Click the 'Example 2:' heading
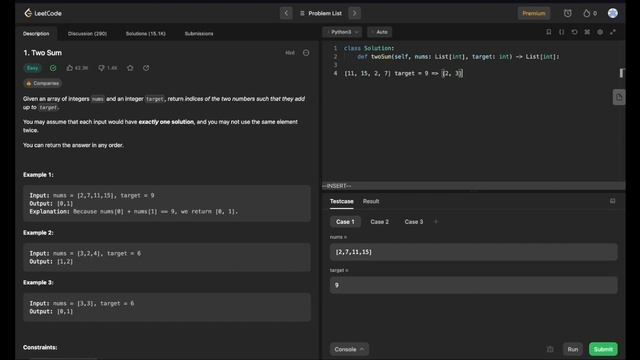This screenshot has height=360, width=640. point(38,232)
